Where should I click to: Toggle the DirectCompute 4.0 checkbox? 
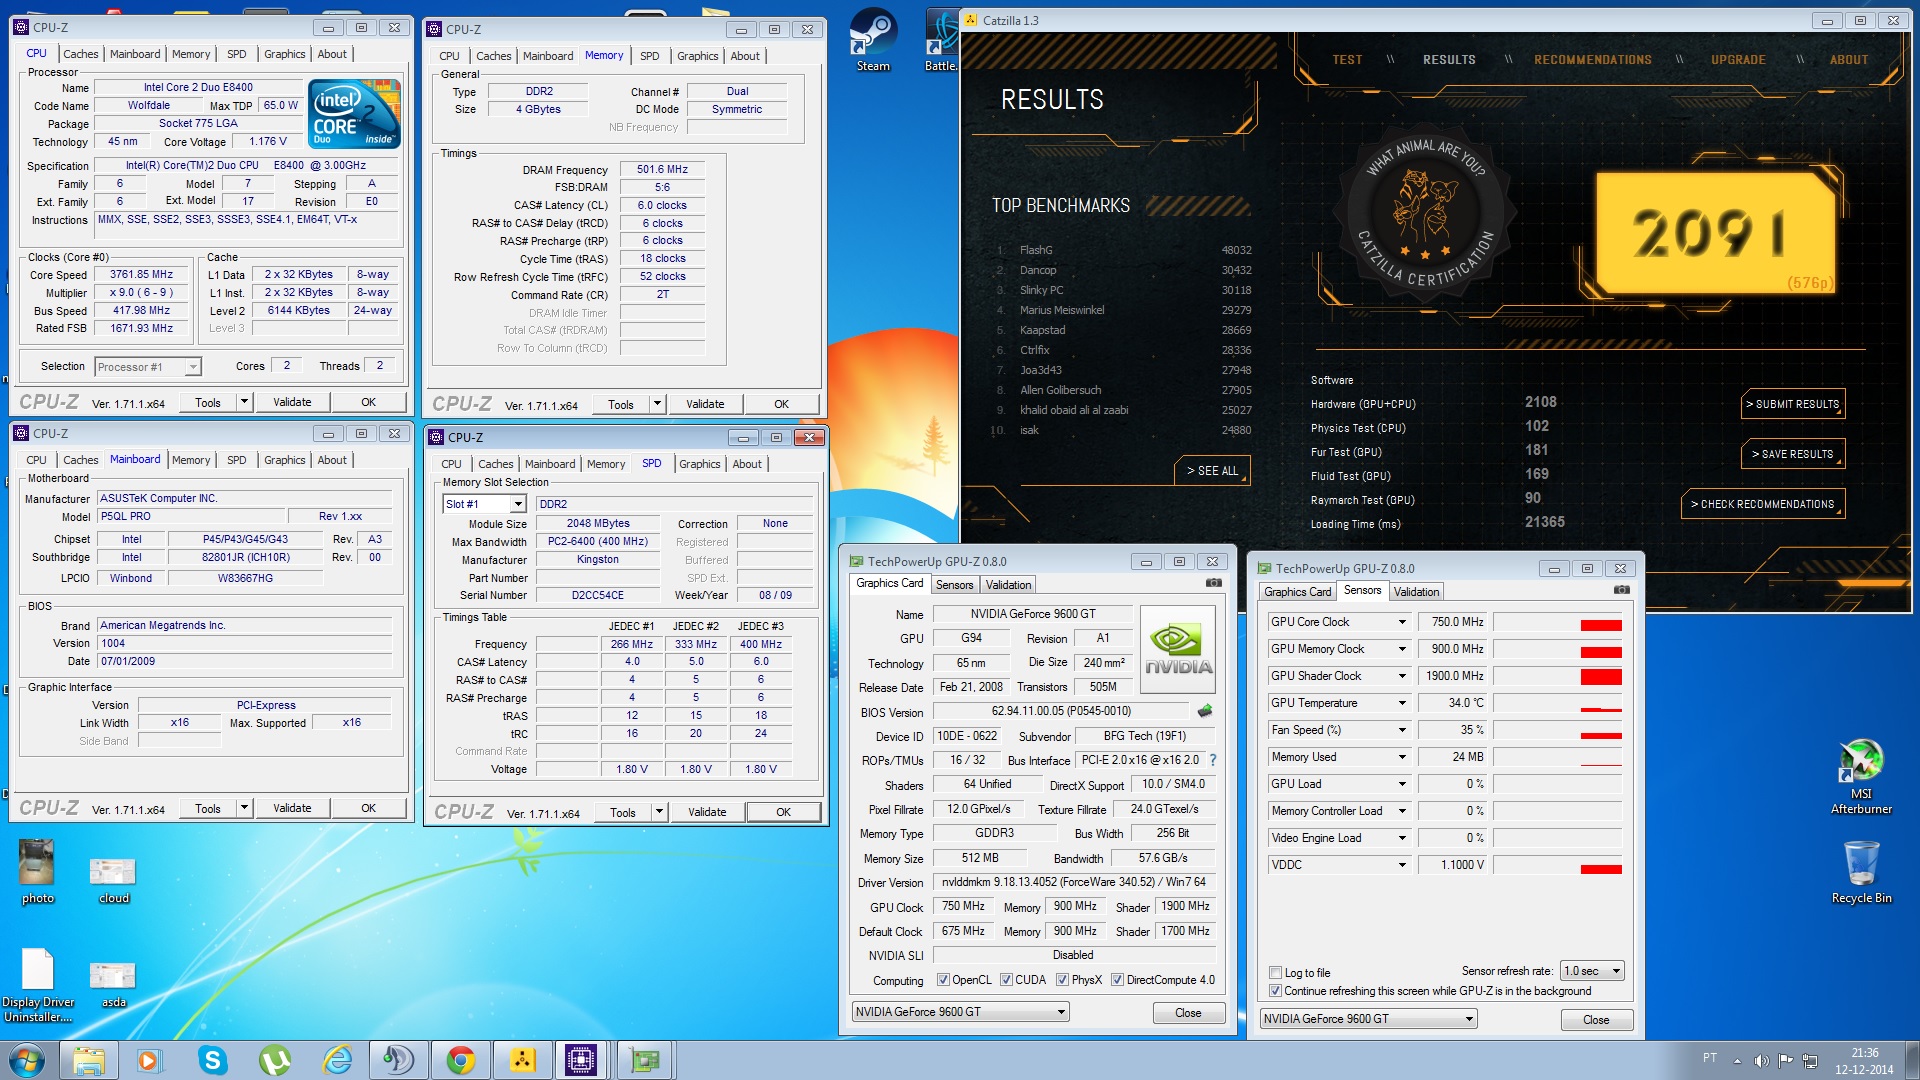pos(1117,980)
